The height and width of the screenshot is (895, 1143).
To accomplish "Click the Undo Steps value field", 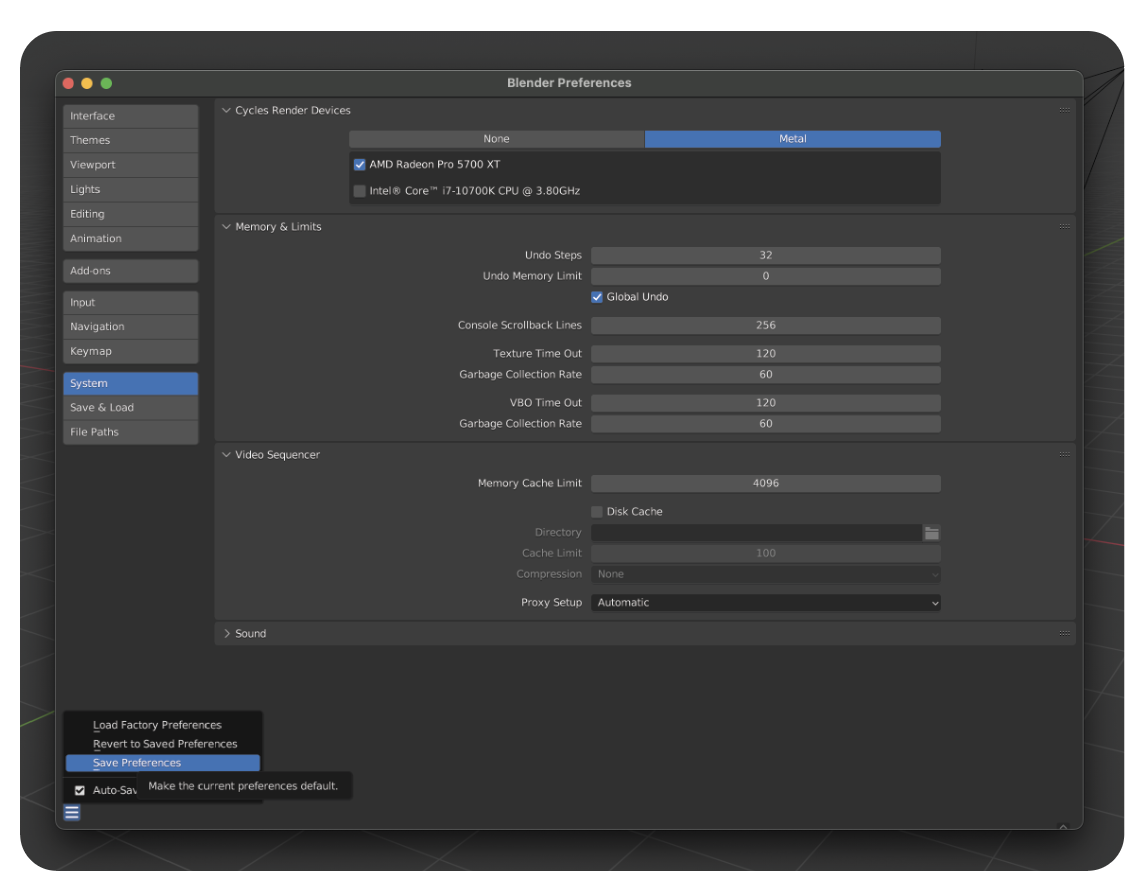I will pos(765,255).
